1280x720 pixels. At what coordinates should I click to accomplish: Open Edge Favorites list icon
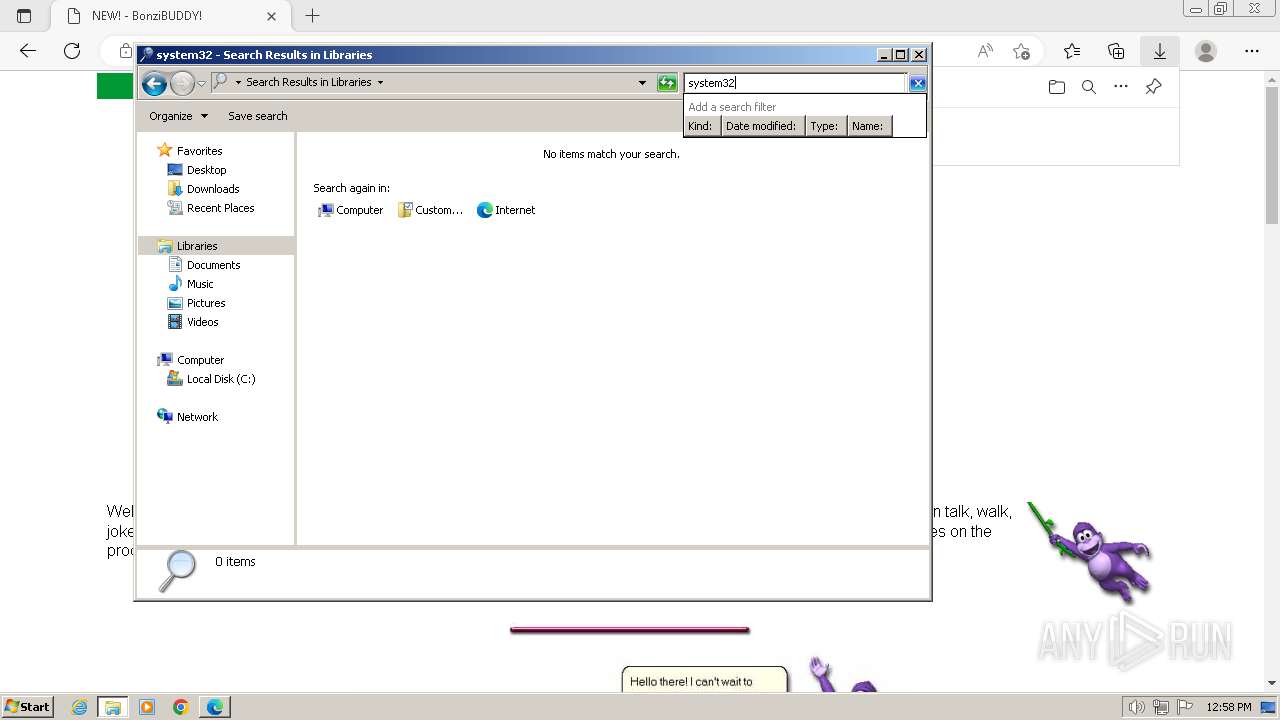1072,51
